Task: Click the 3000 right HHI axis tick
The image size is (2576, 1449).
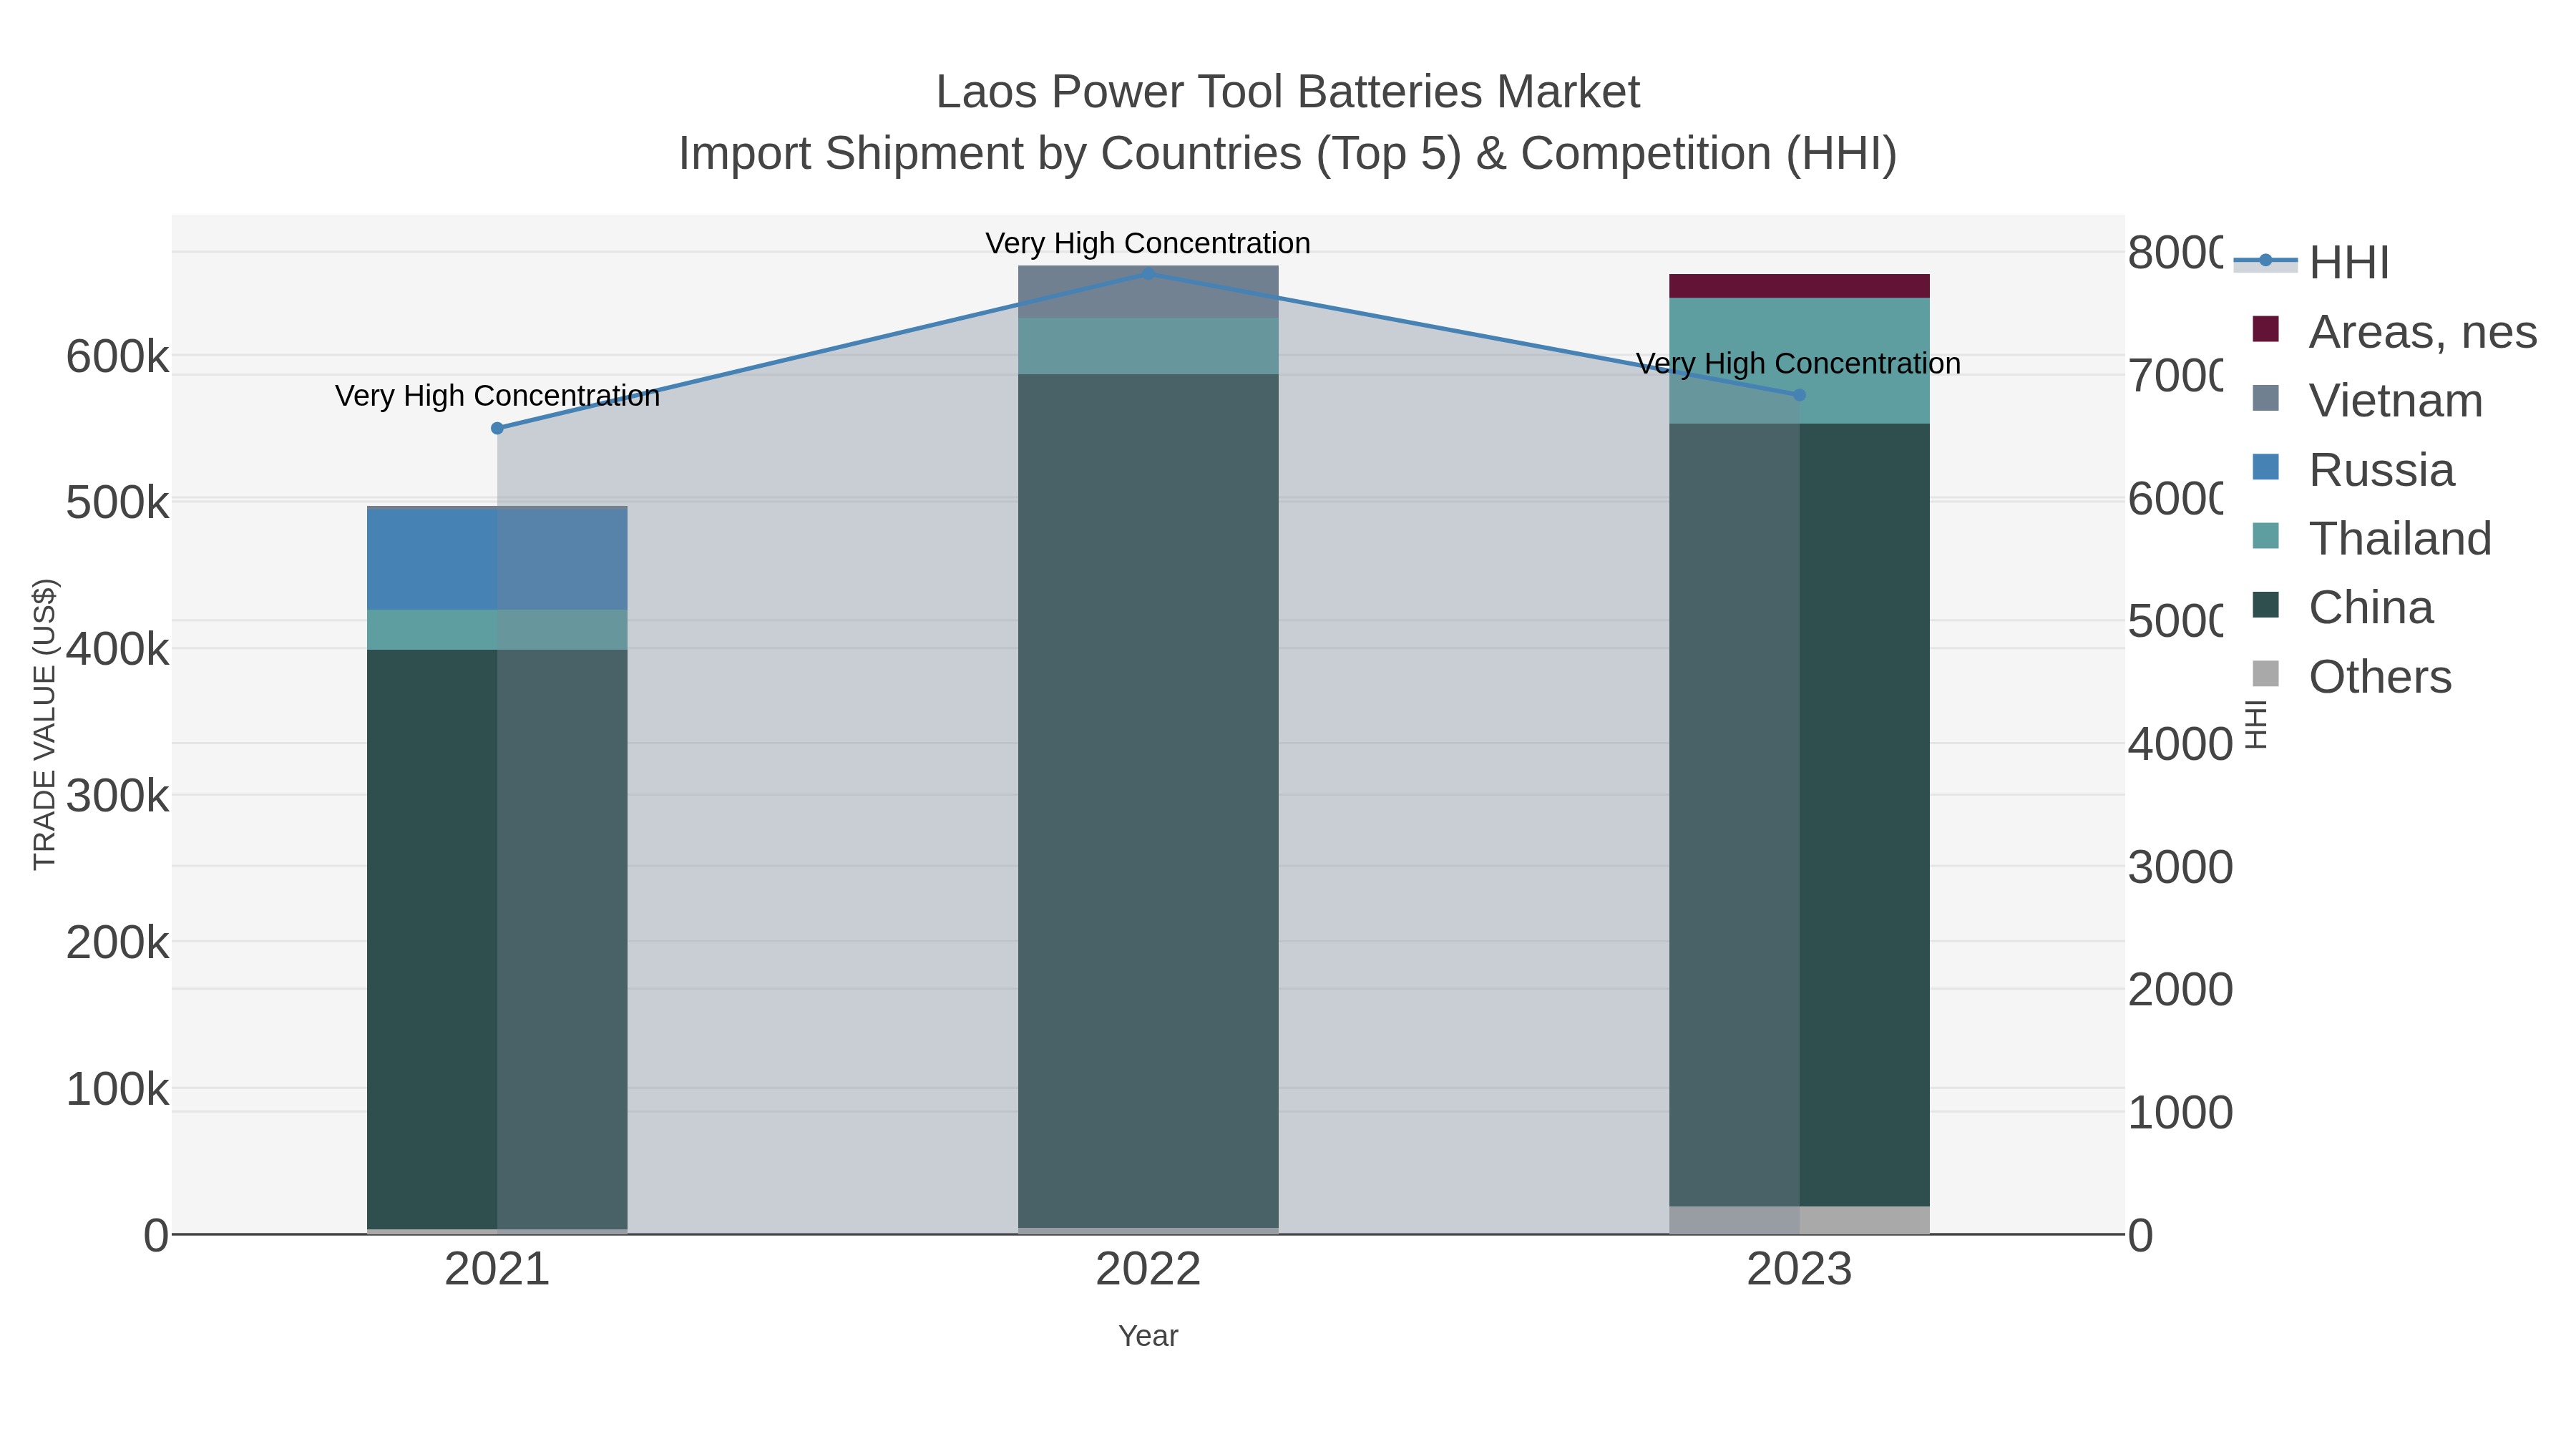Action: tap(2180, 867)
